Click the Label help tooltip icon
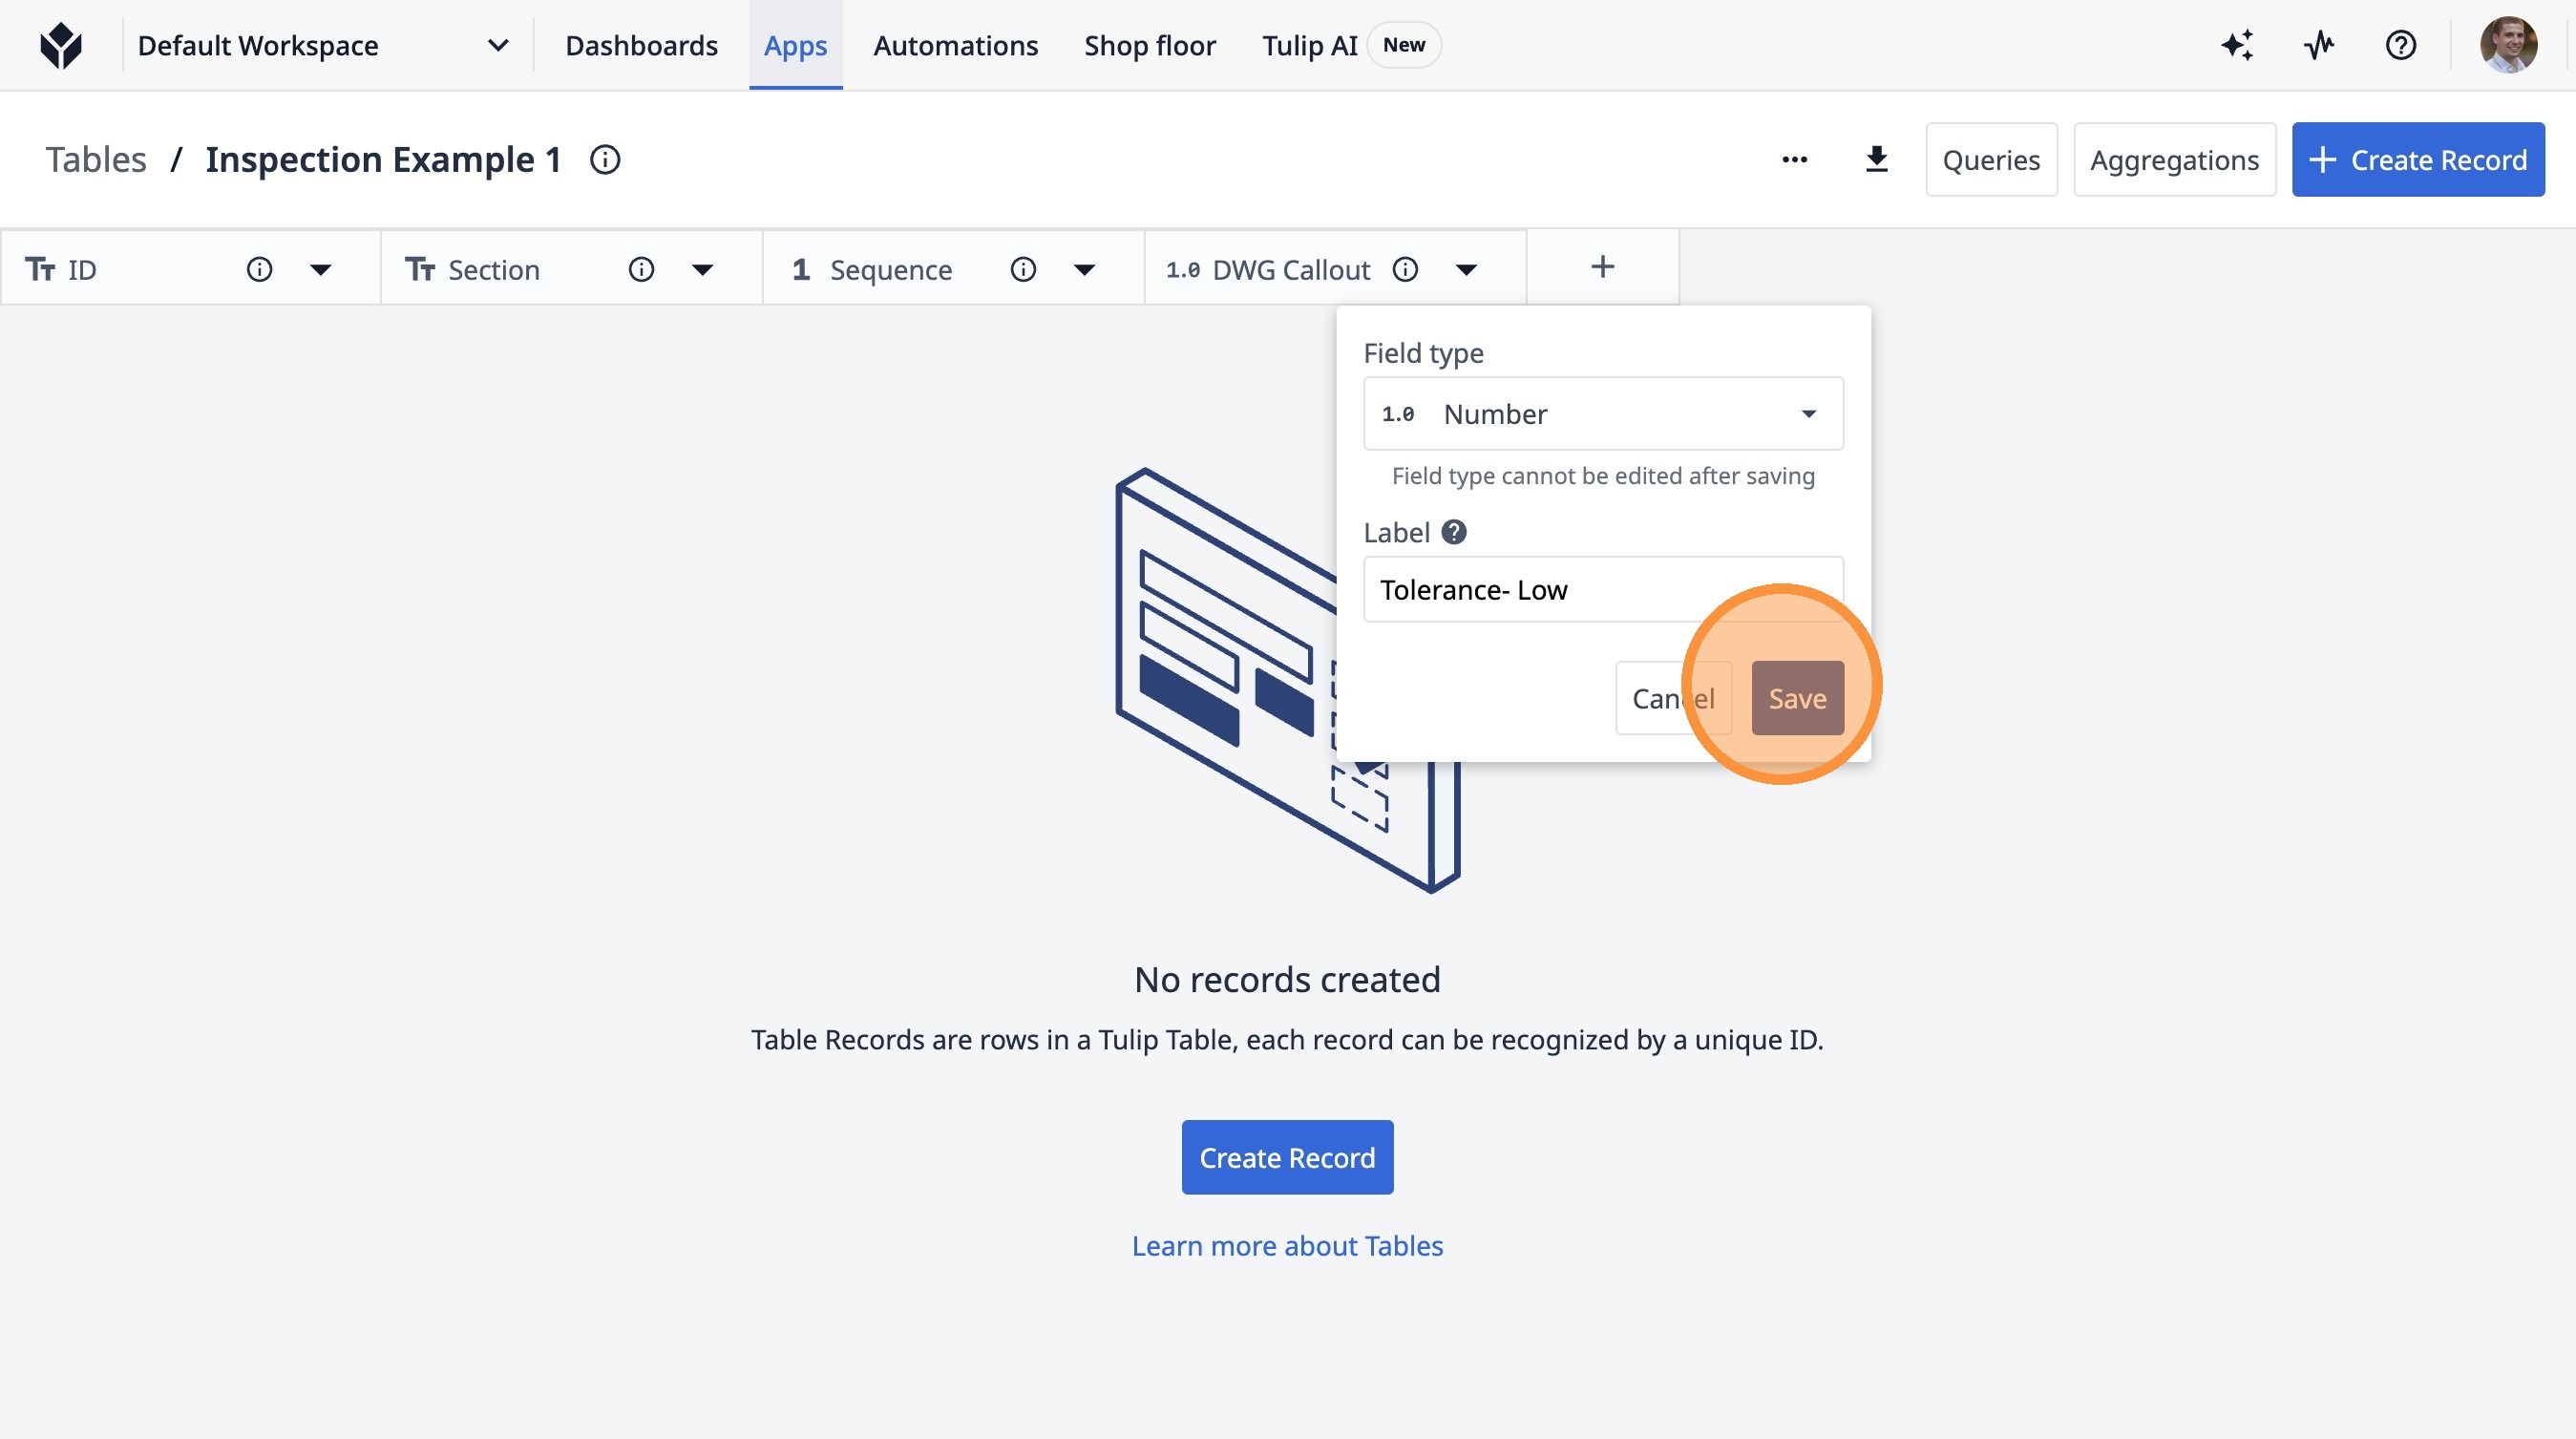This screenshot has height=1439, width=2576. [1454, 532]
